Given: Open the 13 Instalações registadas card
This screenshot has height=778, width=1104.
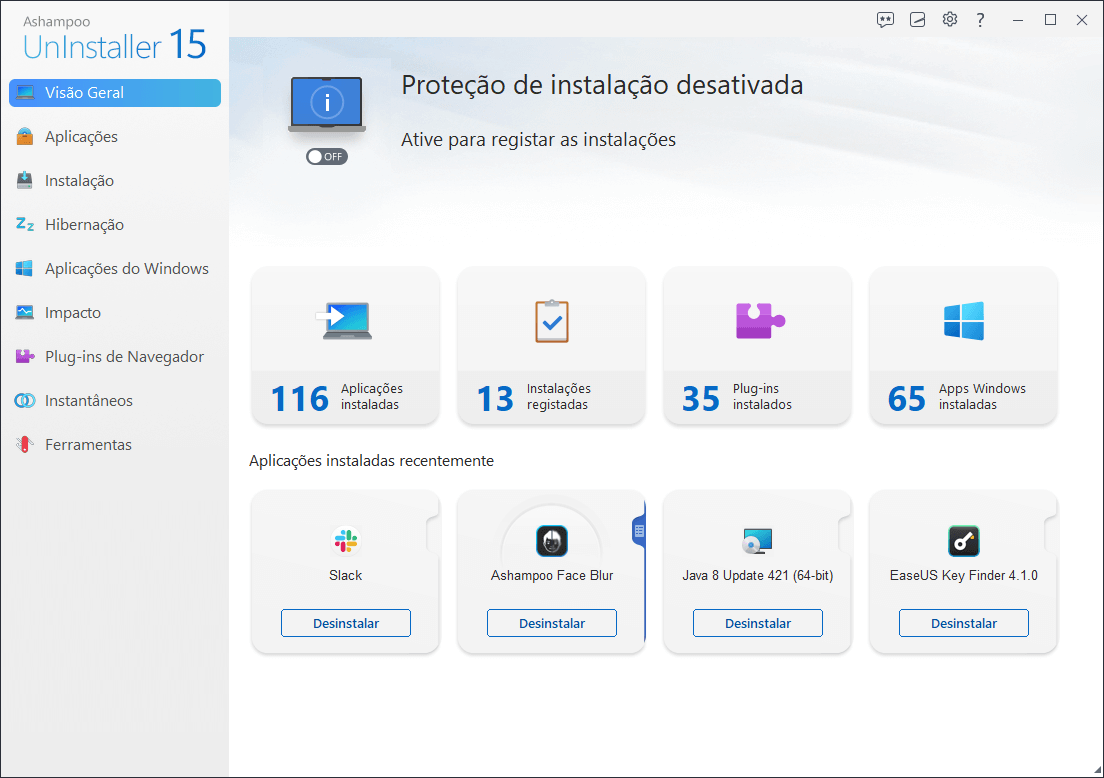Looking at the screenshot, I should pos(552,346).
